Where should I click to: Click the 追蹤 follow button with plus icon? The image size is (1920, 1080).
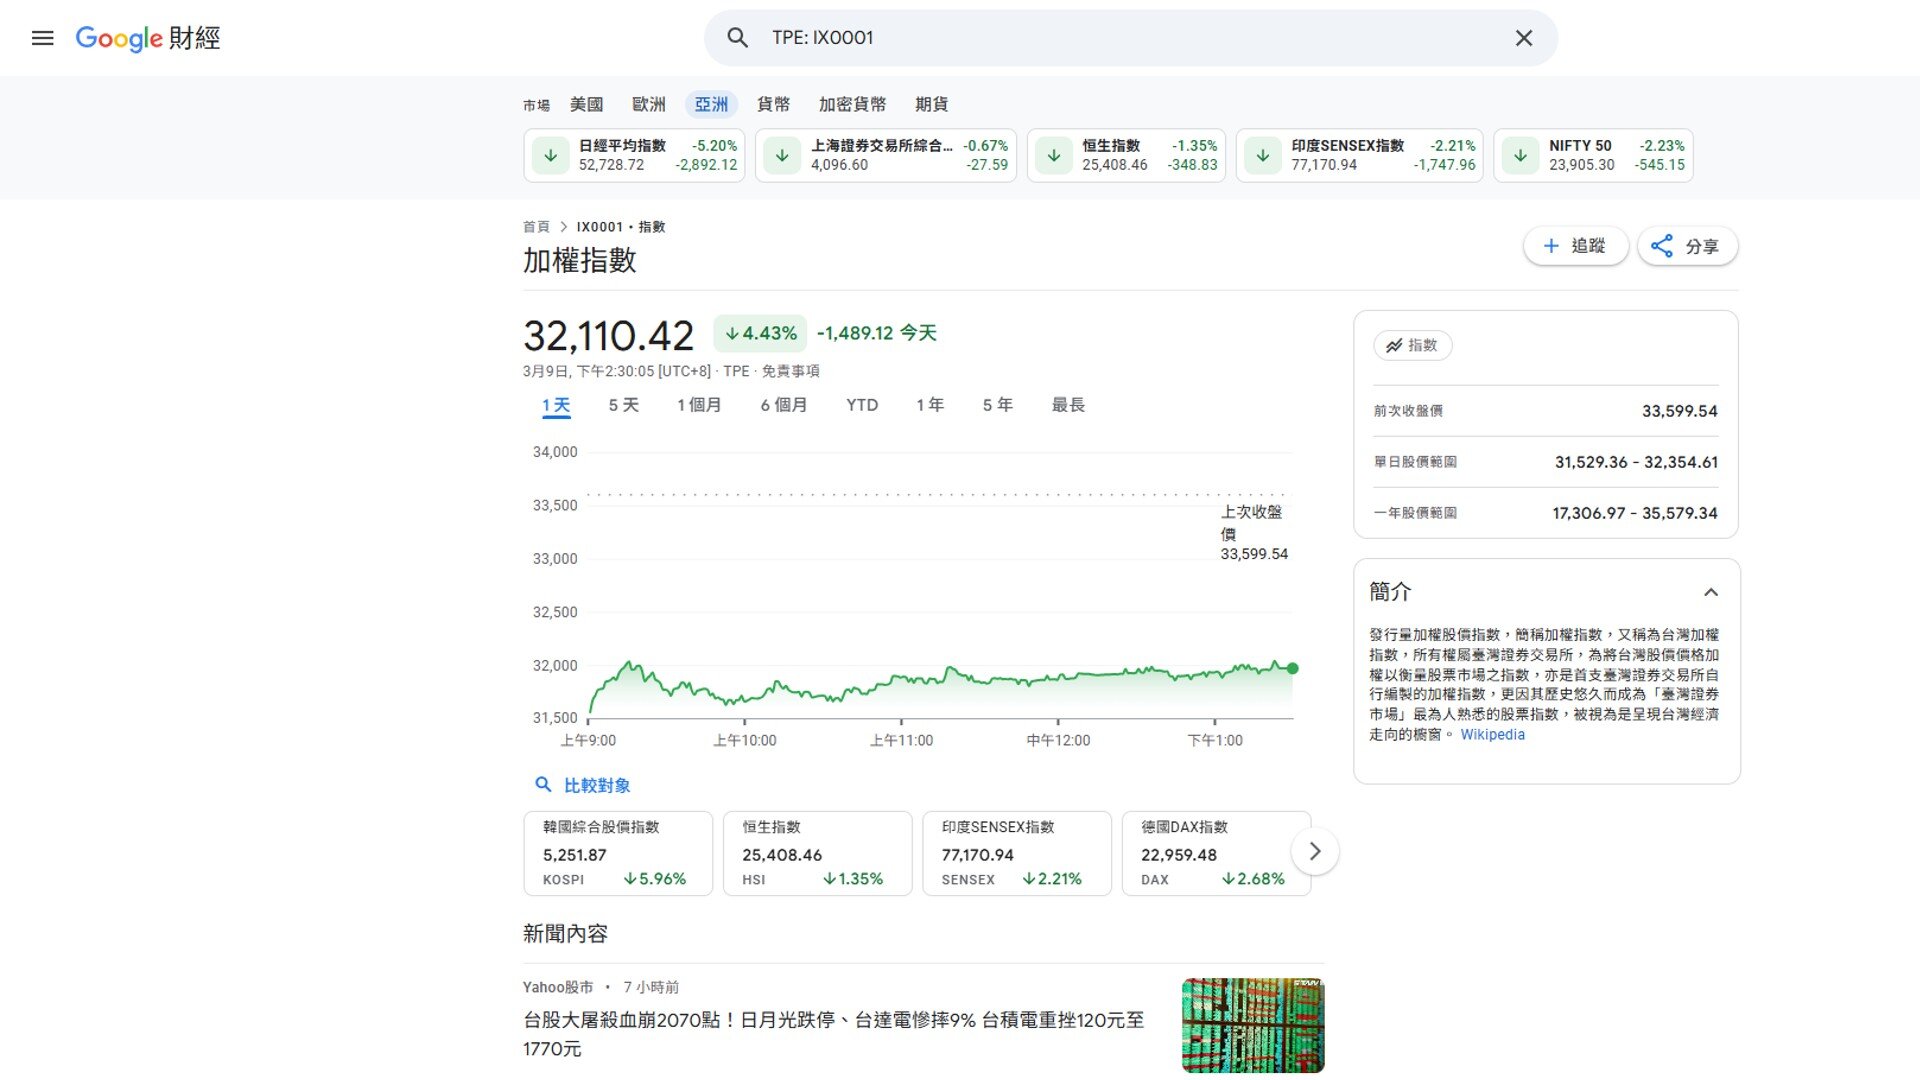tap(1575, 245)
